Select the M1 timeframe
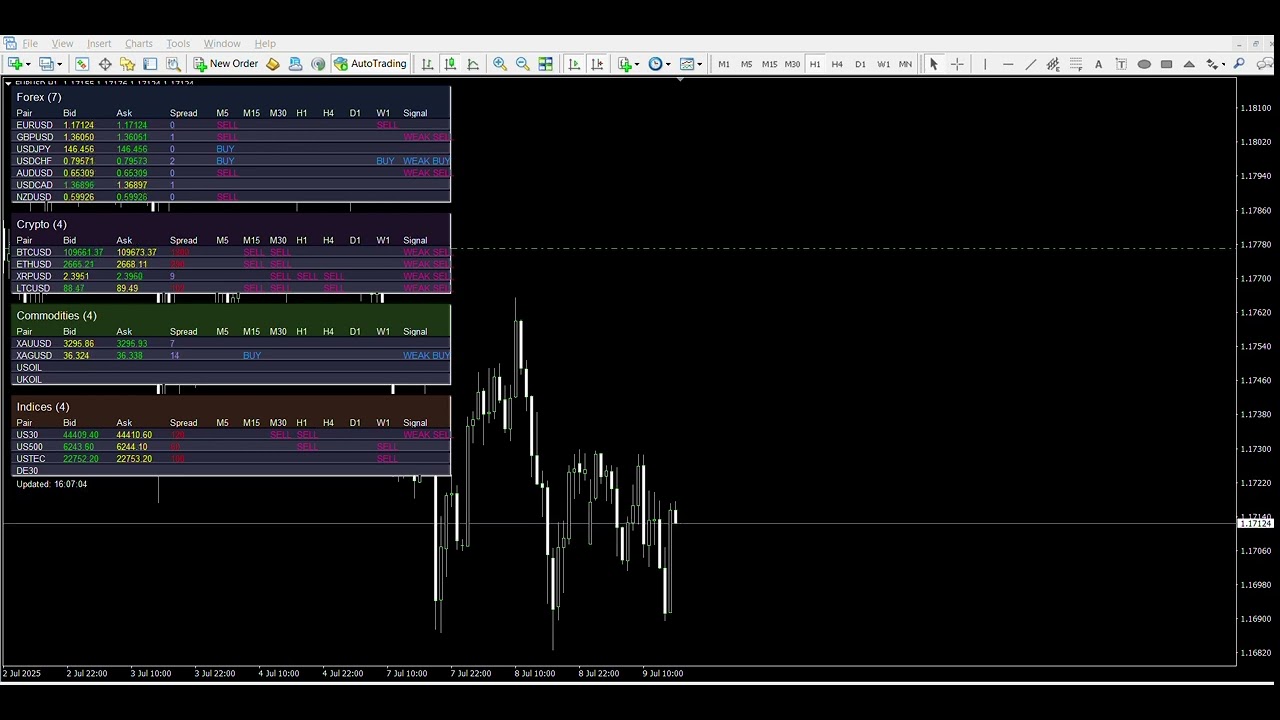 point(724,64)
